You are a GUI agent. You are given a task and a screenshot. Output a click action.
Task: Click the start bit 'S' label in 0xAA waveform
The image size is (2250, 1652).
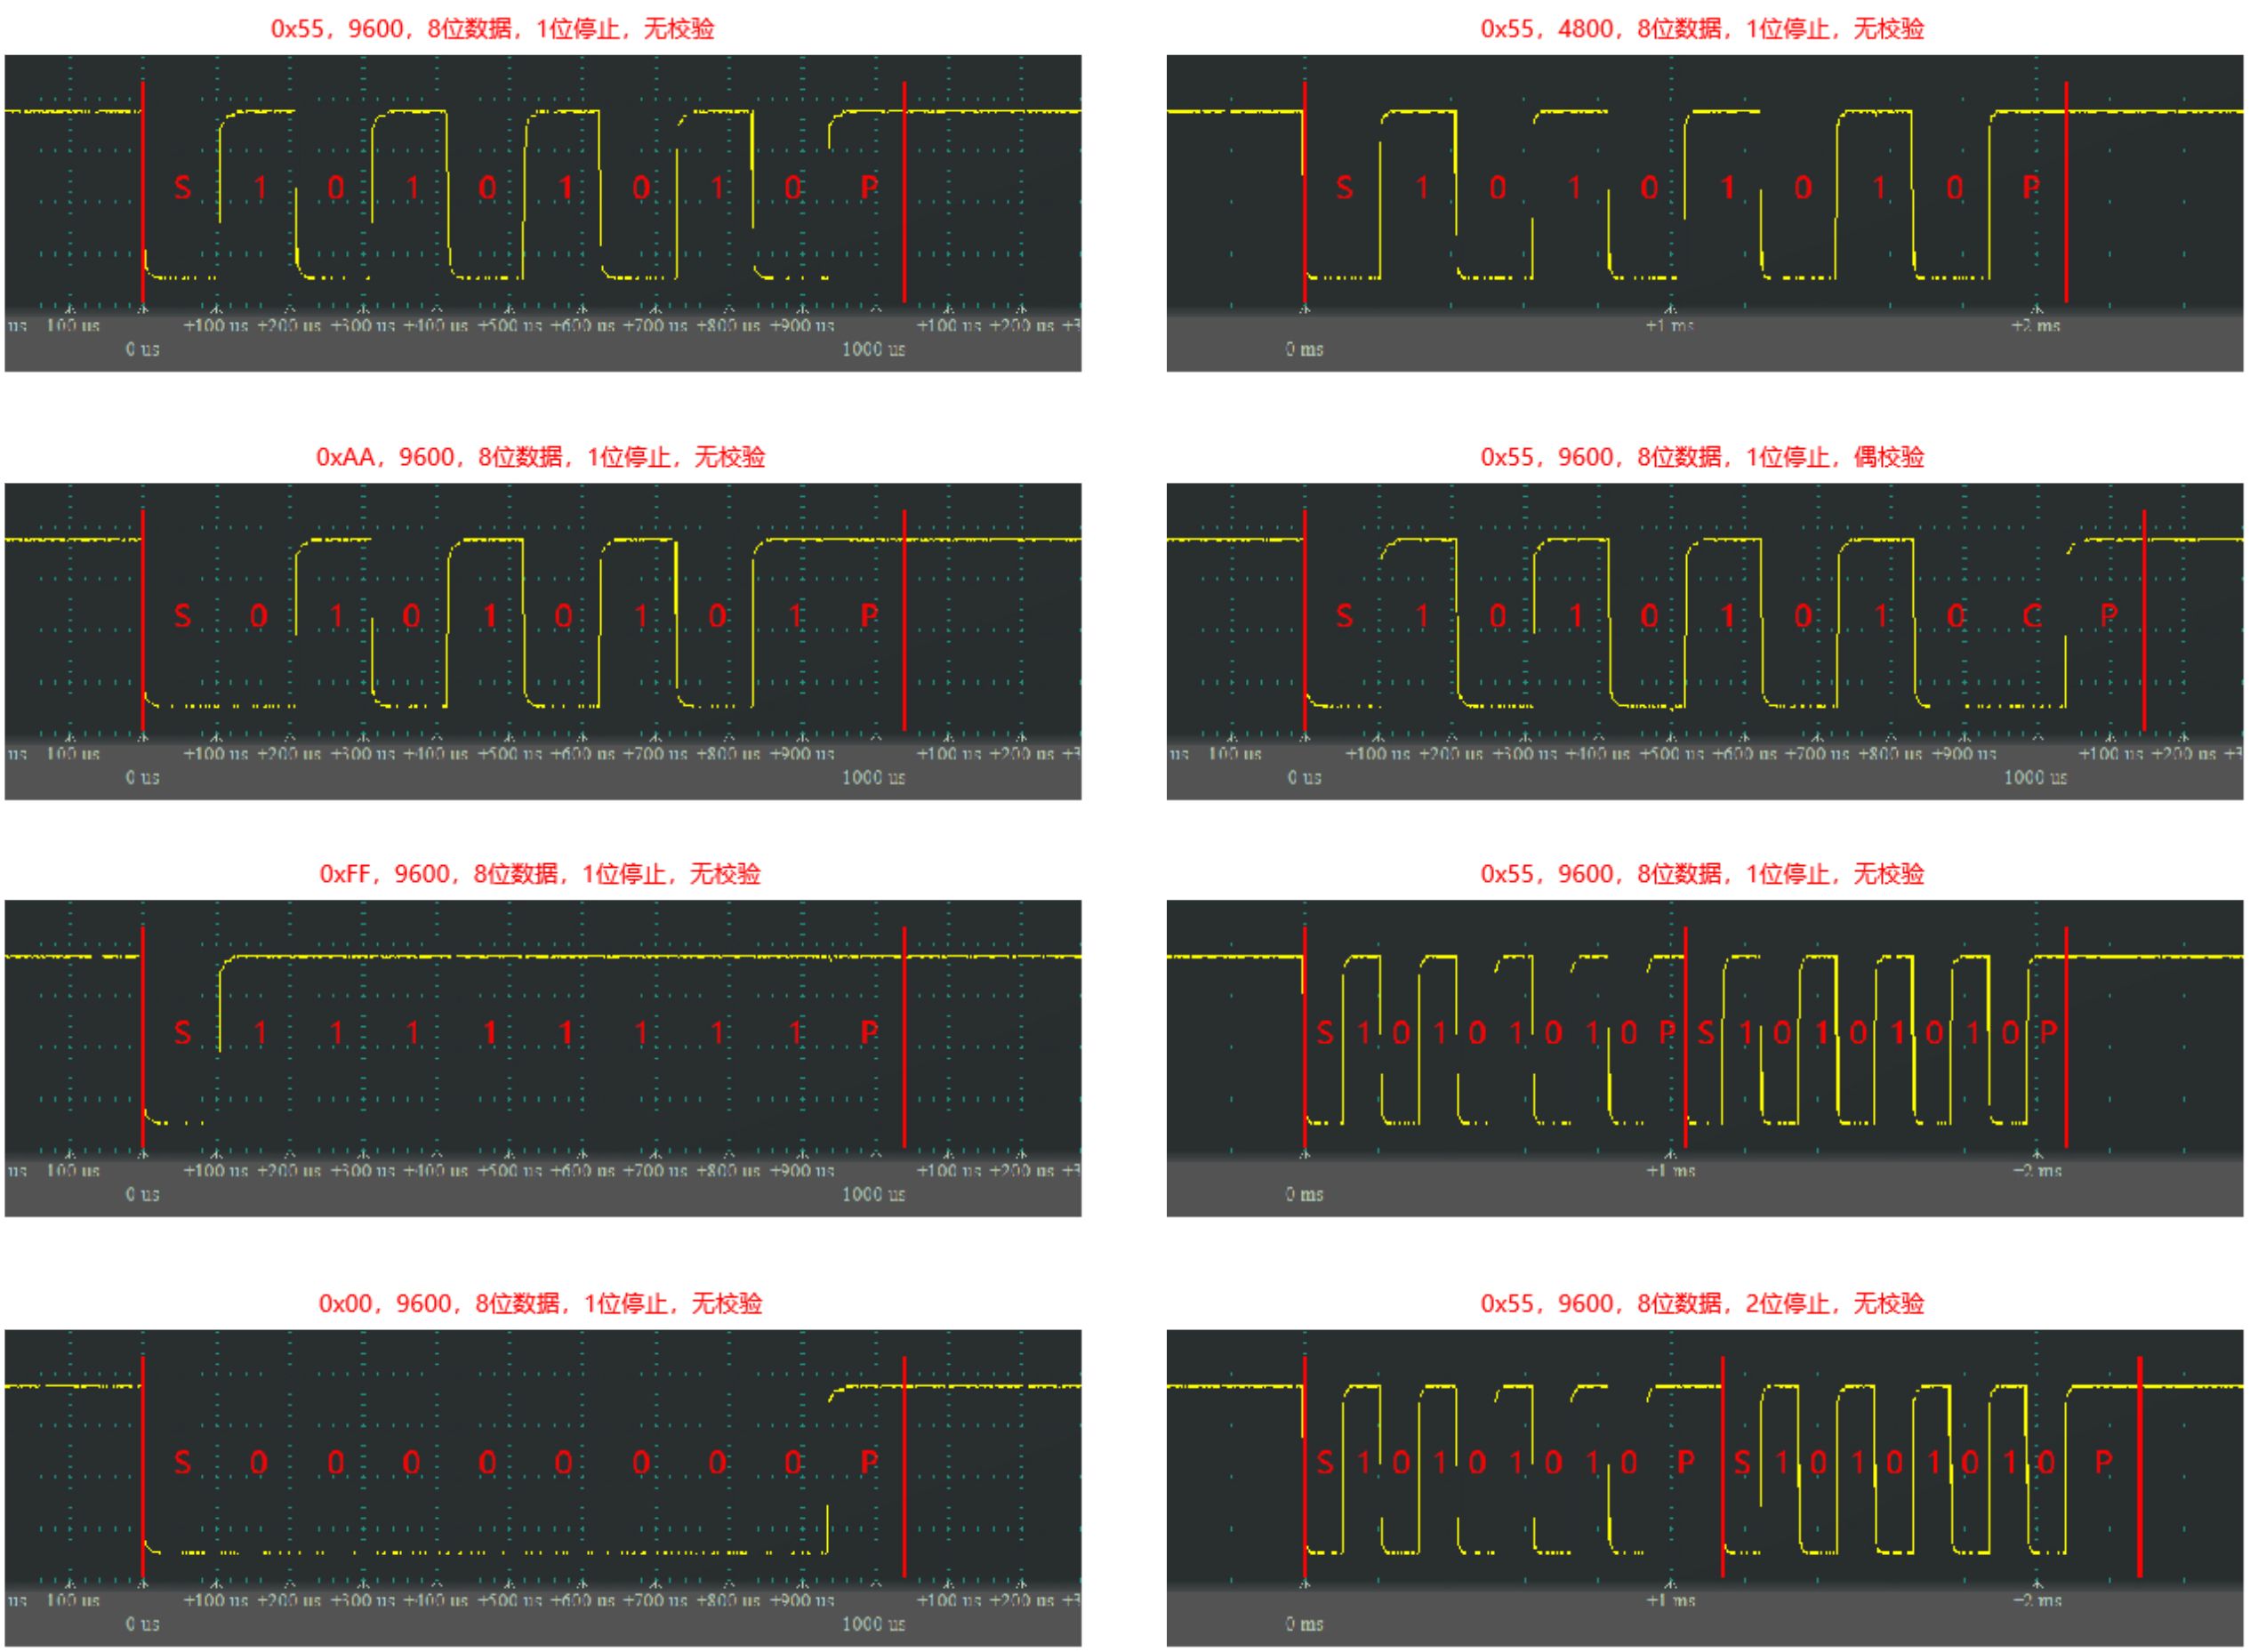pos(182,616)
